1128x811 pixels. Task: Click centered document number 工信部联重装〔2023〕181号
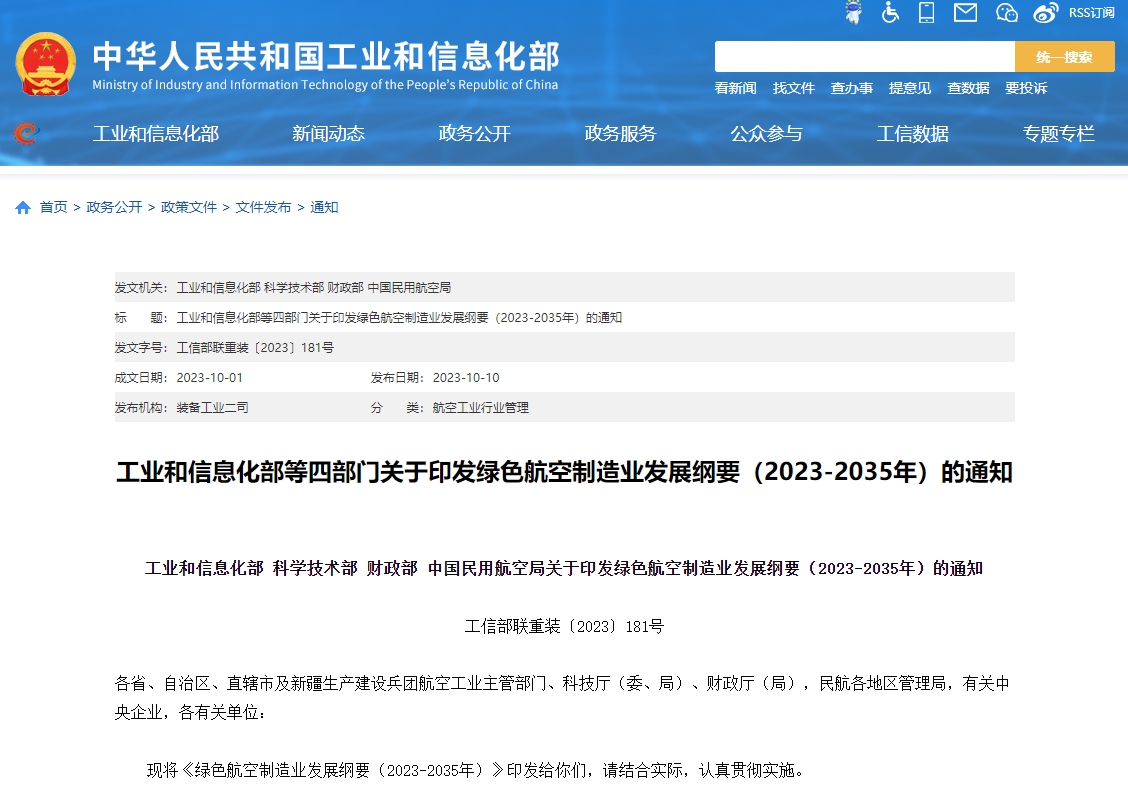point(564,627)
